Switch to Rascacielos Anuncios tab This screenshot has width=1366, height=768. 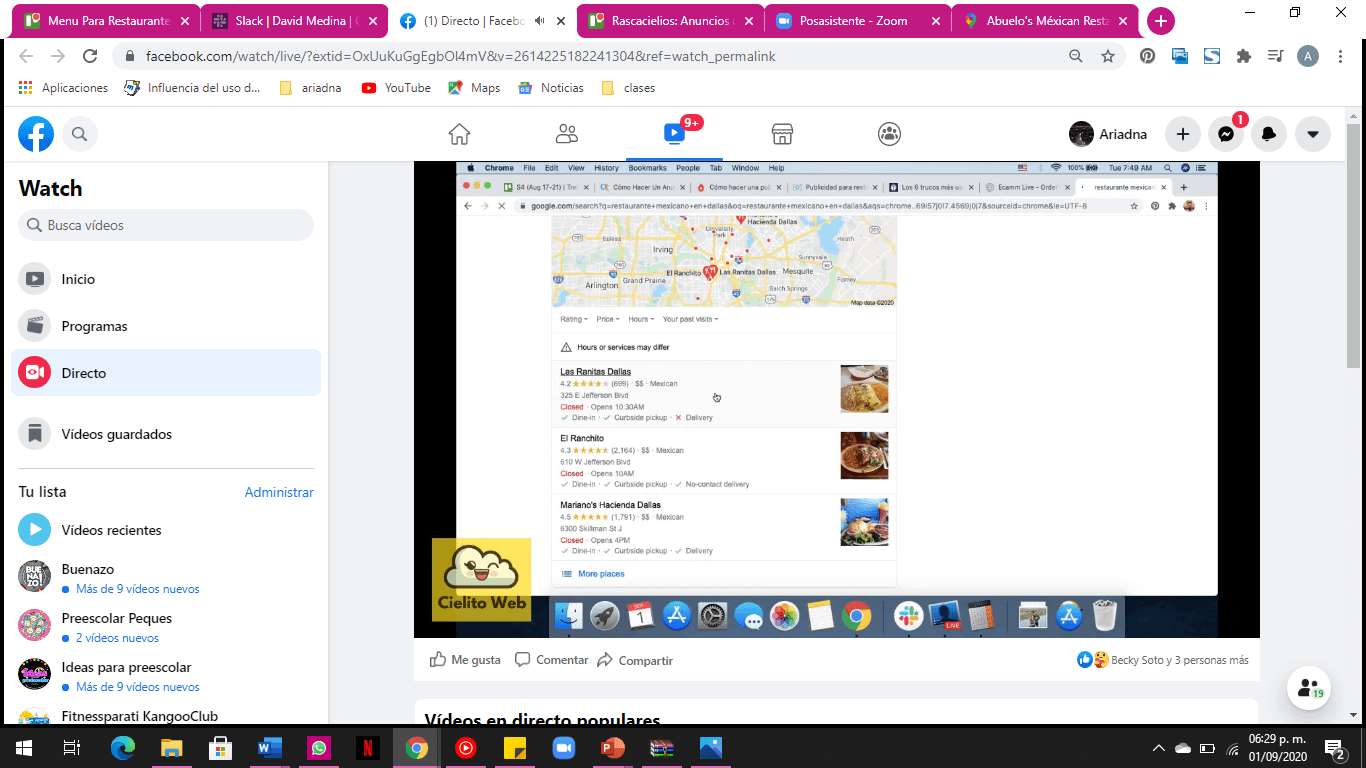click(x=670, y=21)
